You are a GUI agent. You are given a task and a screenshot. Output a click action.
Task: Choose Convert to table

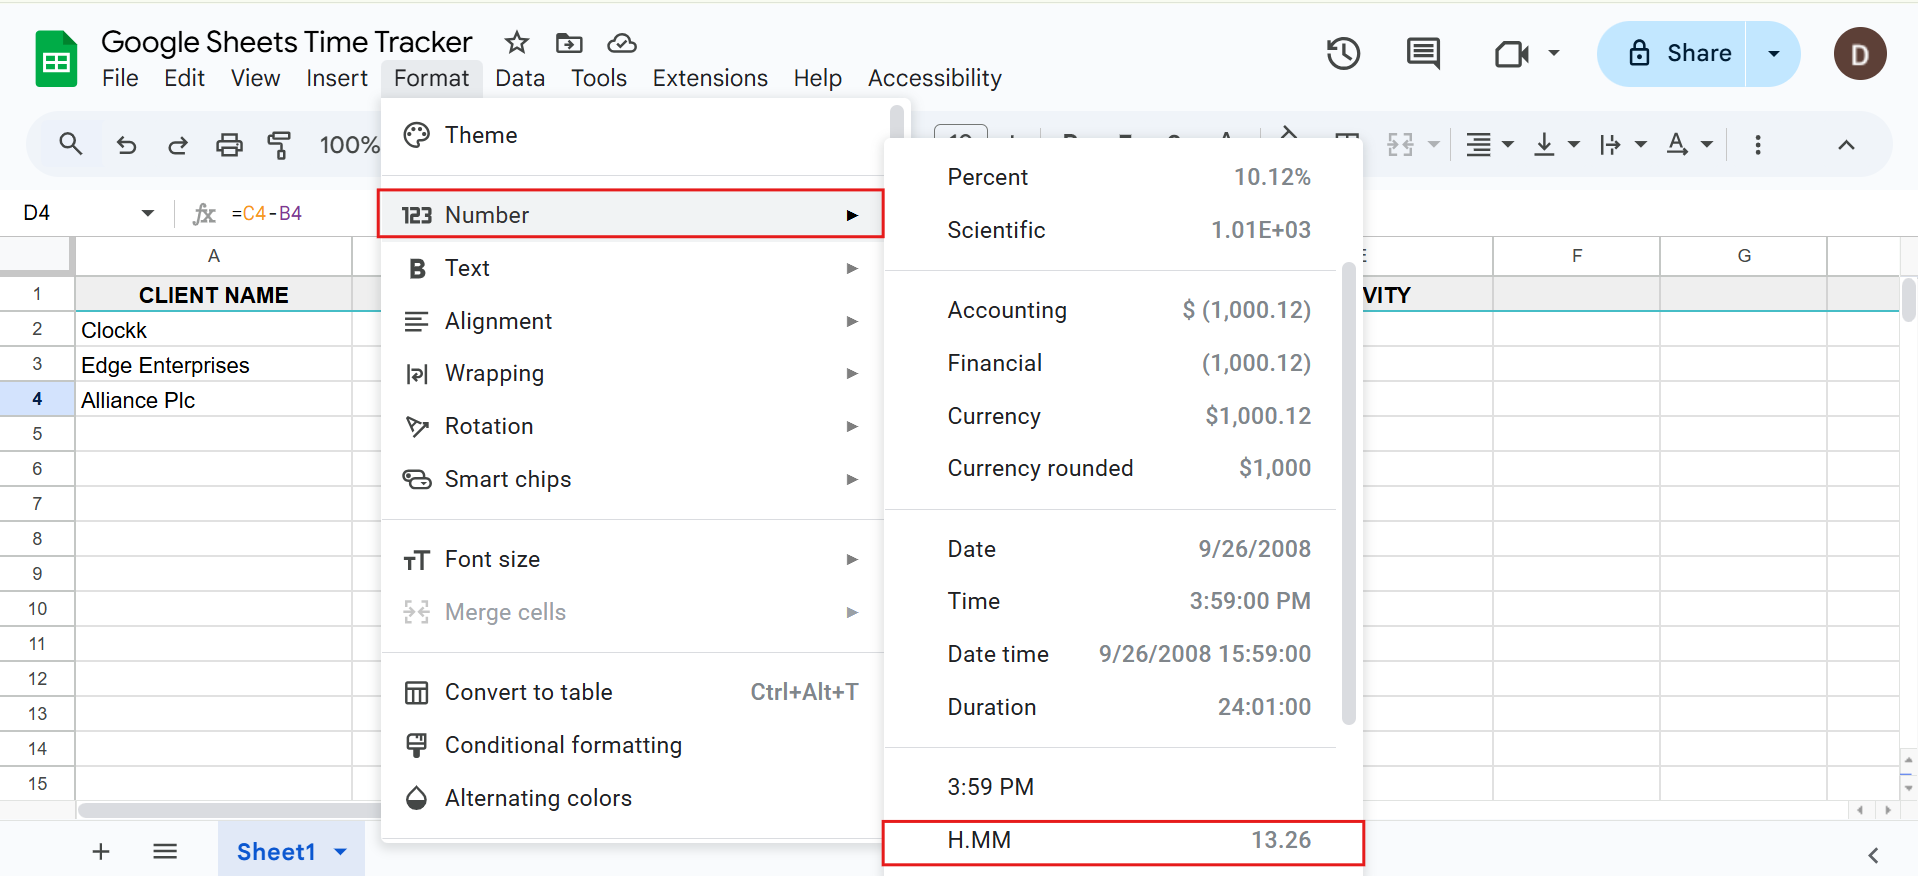point(631,692)
